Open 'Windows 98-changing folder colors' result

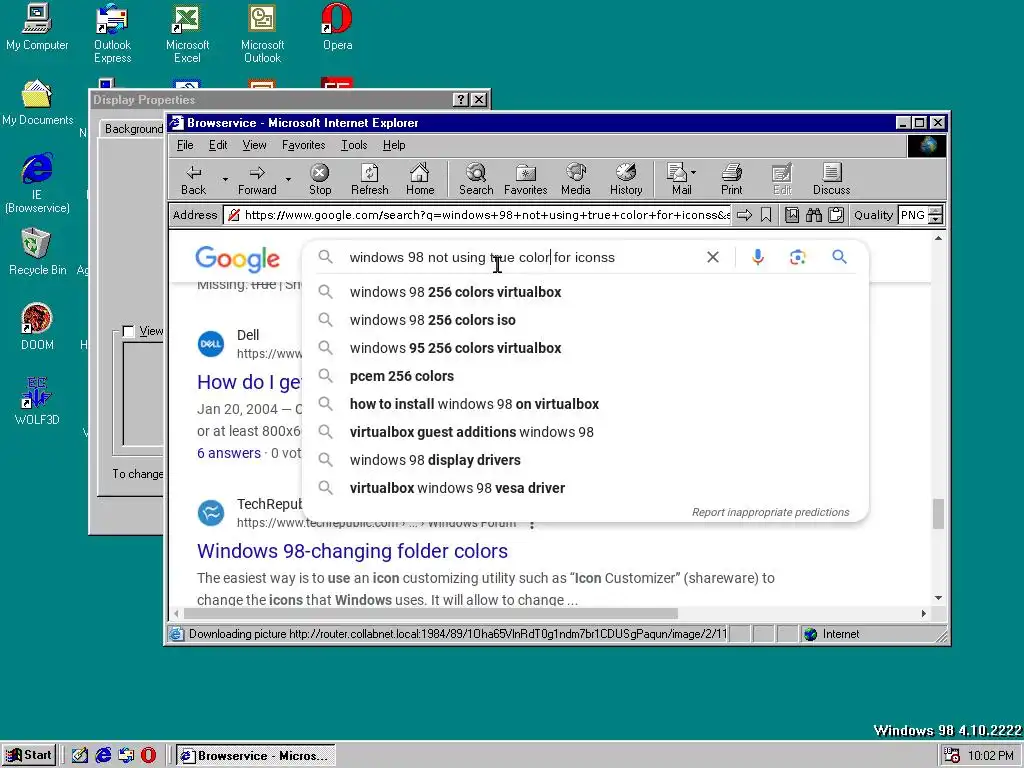(352, 551)
